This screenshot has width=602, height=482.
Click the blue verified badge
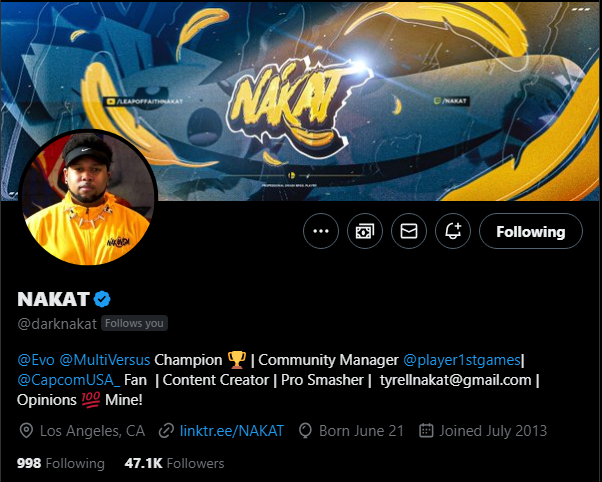102,299
